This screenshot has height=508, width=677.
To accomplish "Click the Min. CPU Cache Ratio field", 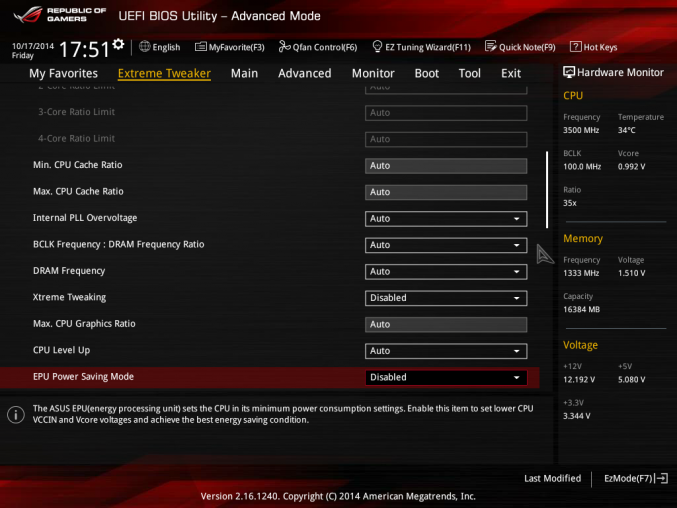I will pyautogui.click(x=445, y=165).
